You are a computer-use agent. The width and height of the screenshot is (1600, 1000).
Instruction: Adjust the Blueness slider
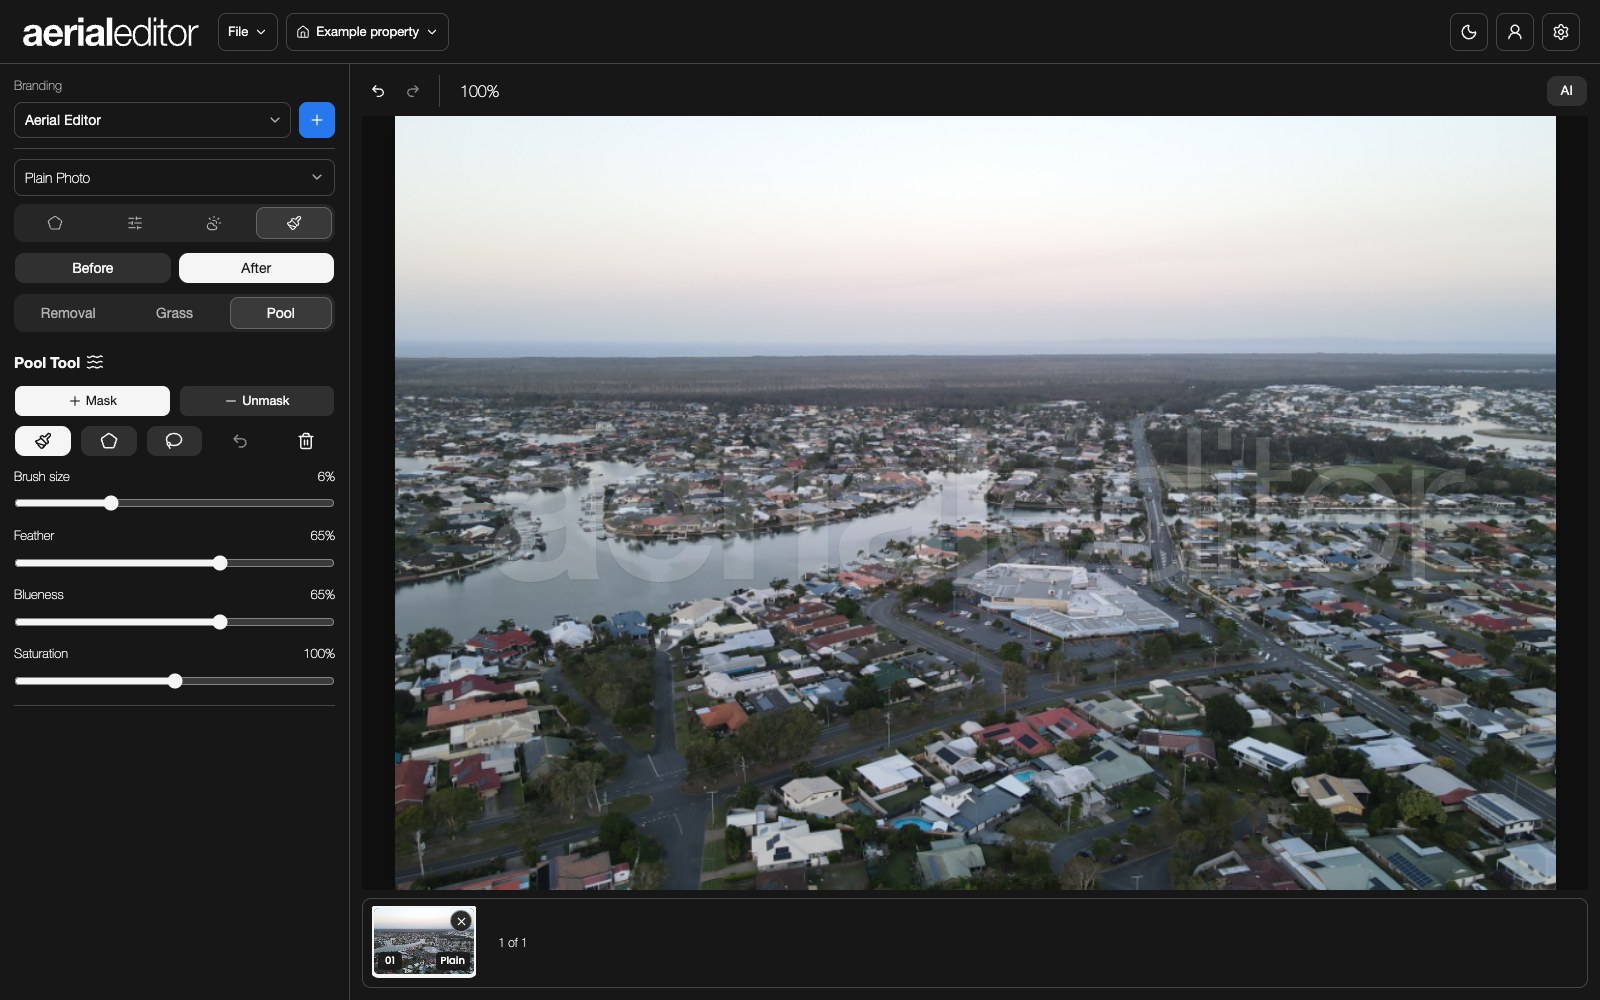point(174,622)
